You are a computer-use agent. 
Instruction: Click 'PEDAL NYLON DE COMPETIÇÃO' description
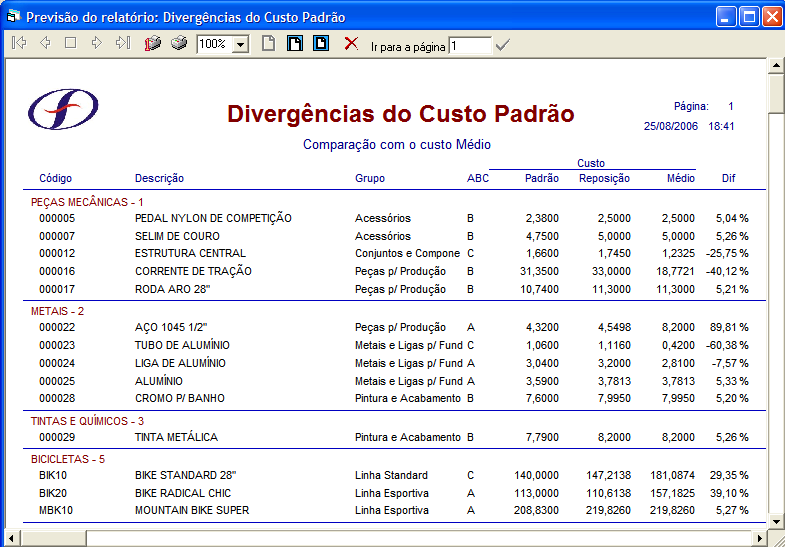tap(213, 219)
